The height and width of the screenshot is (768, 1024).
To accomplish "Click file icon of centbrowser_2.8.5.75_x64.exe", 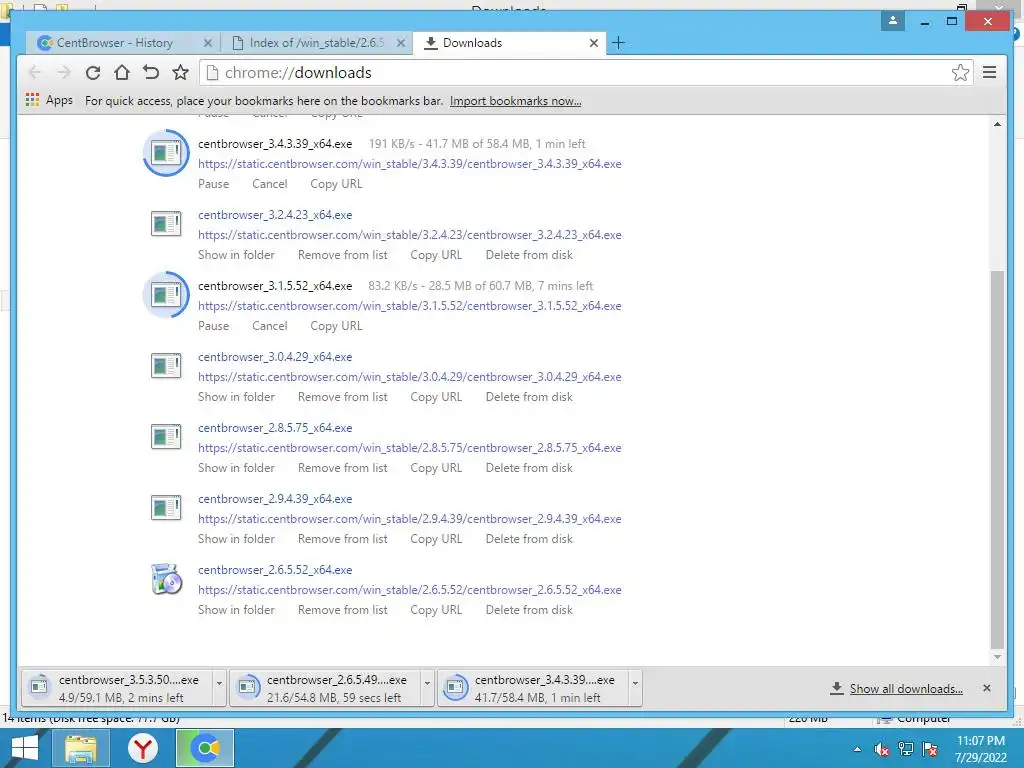I will pos(166,437).
